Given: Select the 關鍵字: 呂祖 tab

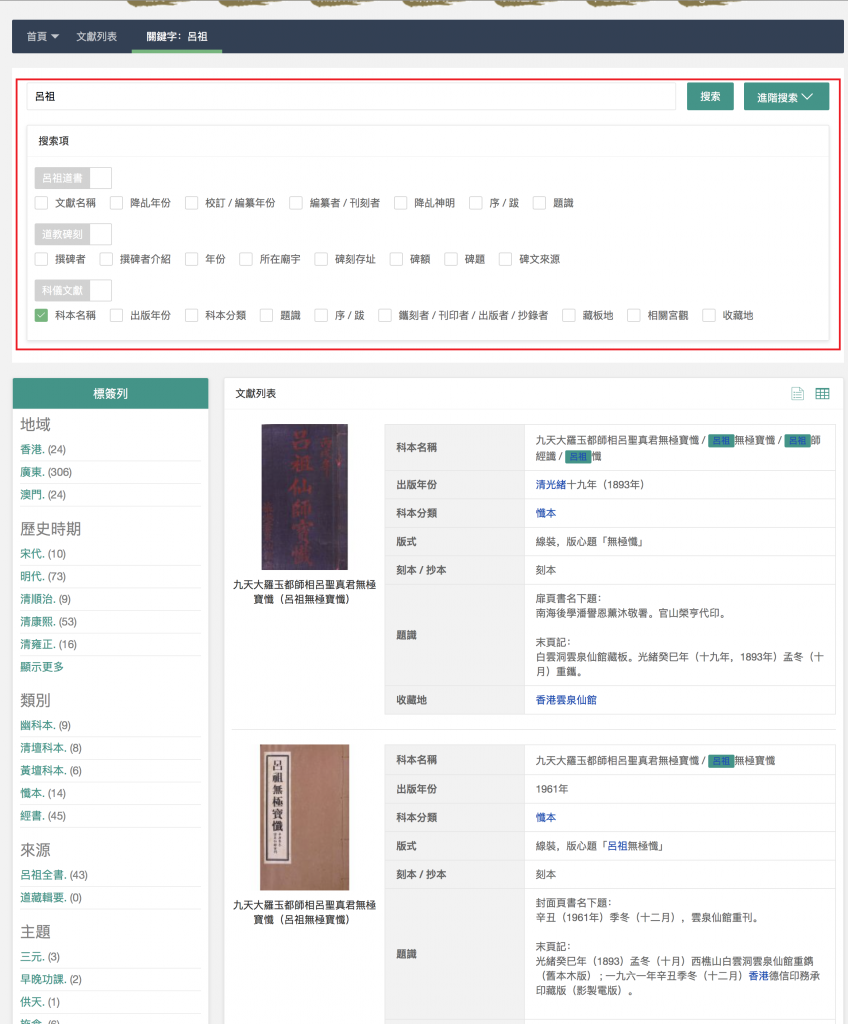Looking at the screenshot, I should click(176, 36).
